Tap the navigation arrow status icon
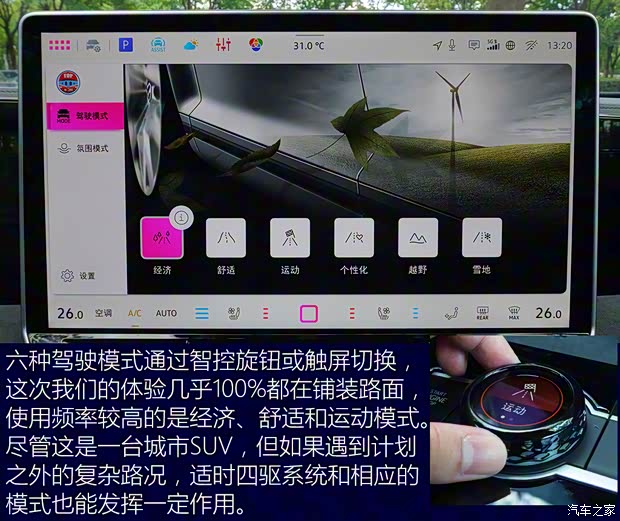The image size is (620, 521). (x=437, y=45)
